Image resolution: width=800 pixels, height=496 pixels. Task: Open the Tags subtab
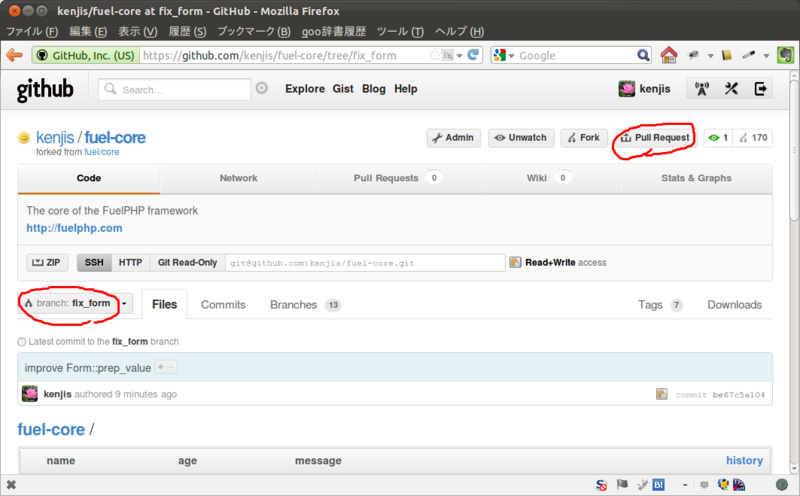pyautogui.click(x=660, y=305)
